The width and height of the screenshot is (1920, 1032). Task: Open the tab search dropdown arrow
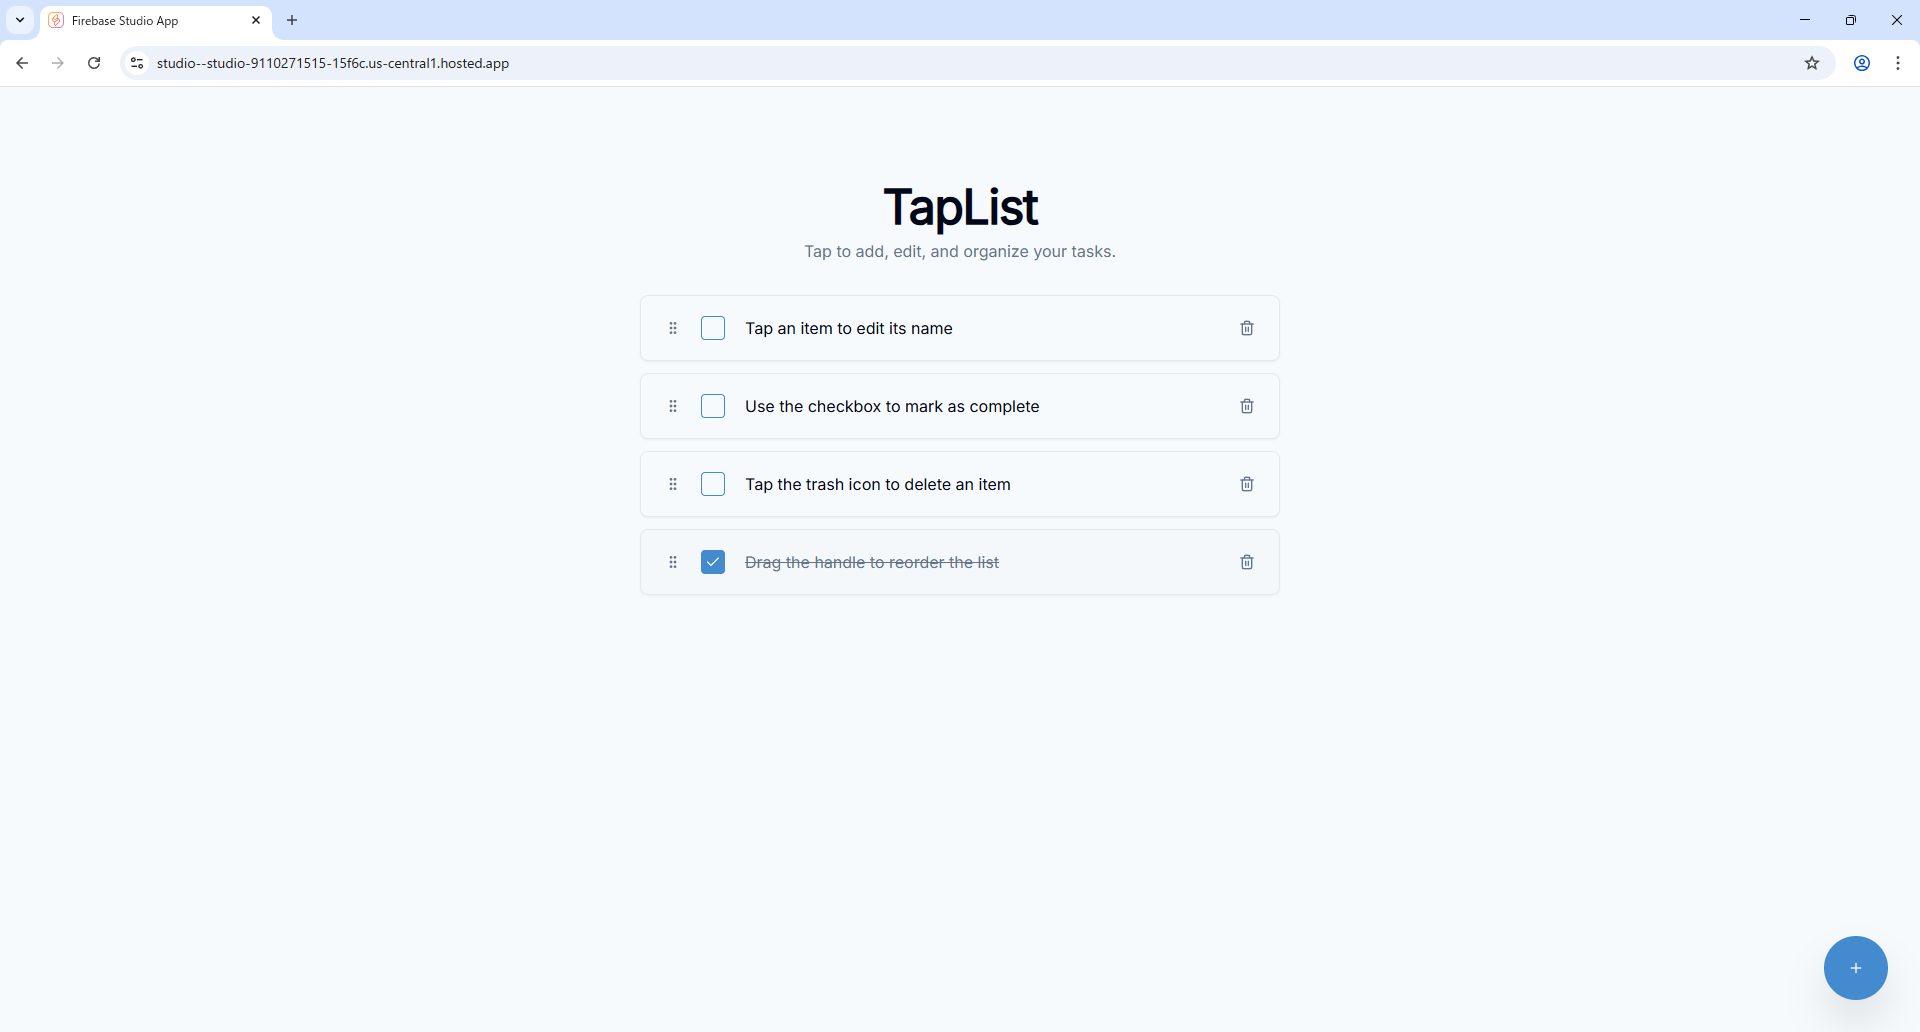pyautogui.click(x=19, y=19)
